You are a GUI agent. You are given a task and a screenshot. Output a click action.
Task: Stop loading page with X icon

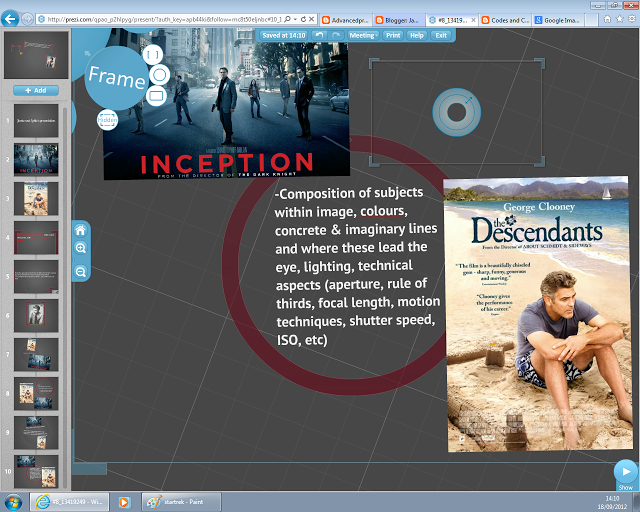point(311,19)
